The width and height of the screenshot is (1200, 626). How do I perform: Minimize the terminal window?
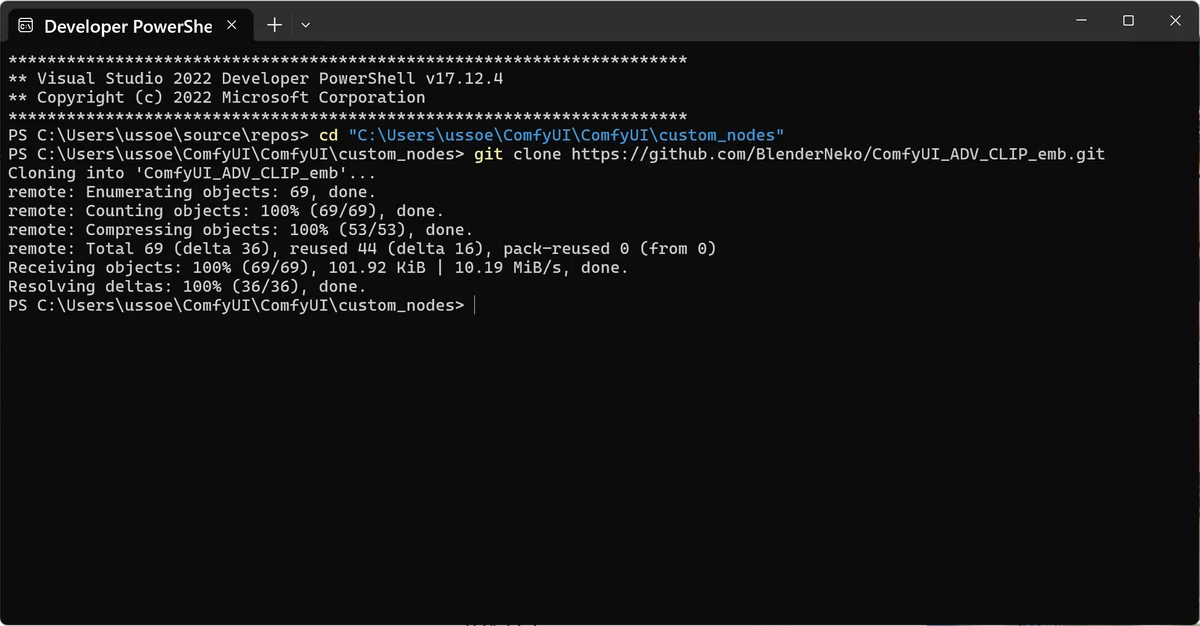(1082, 21)
